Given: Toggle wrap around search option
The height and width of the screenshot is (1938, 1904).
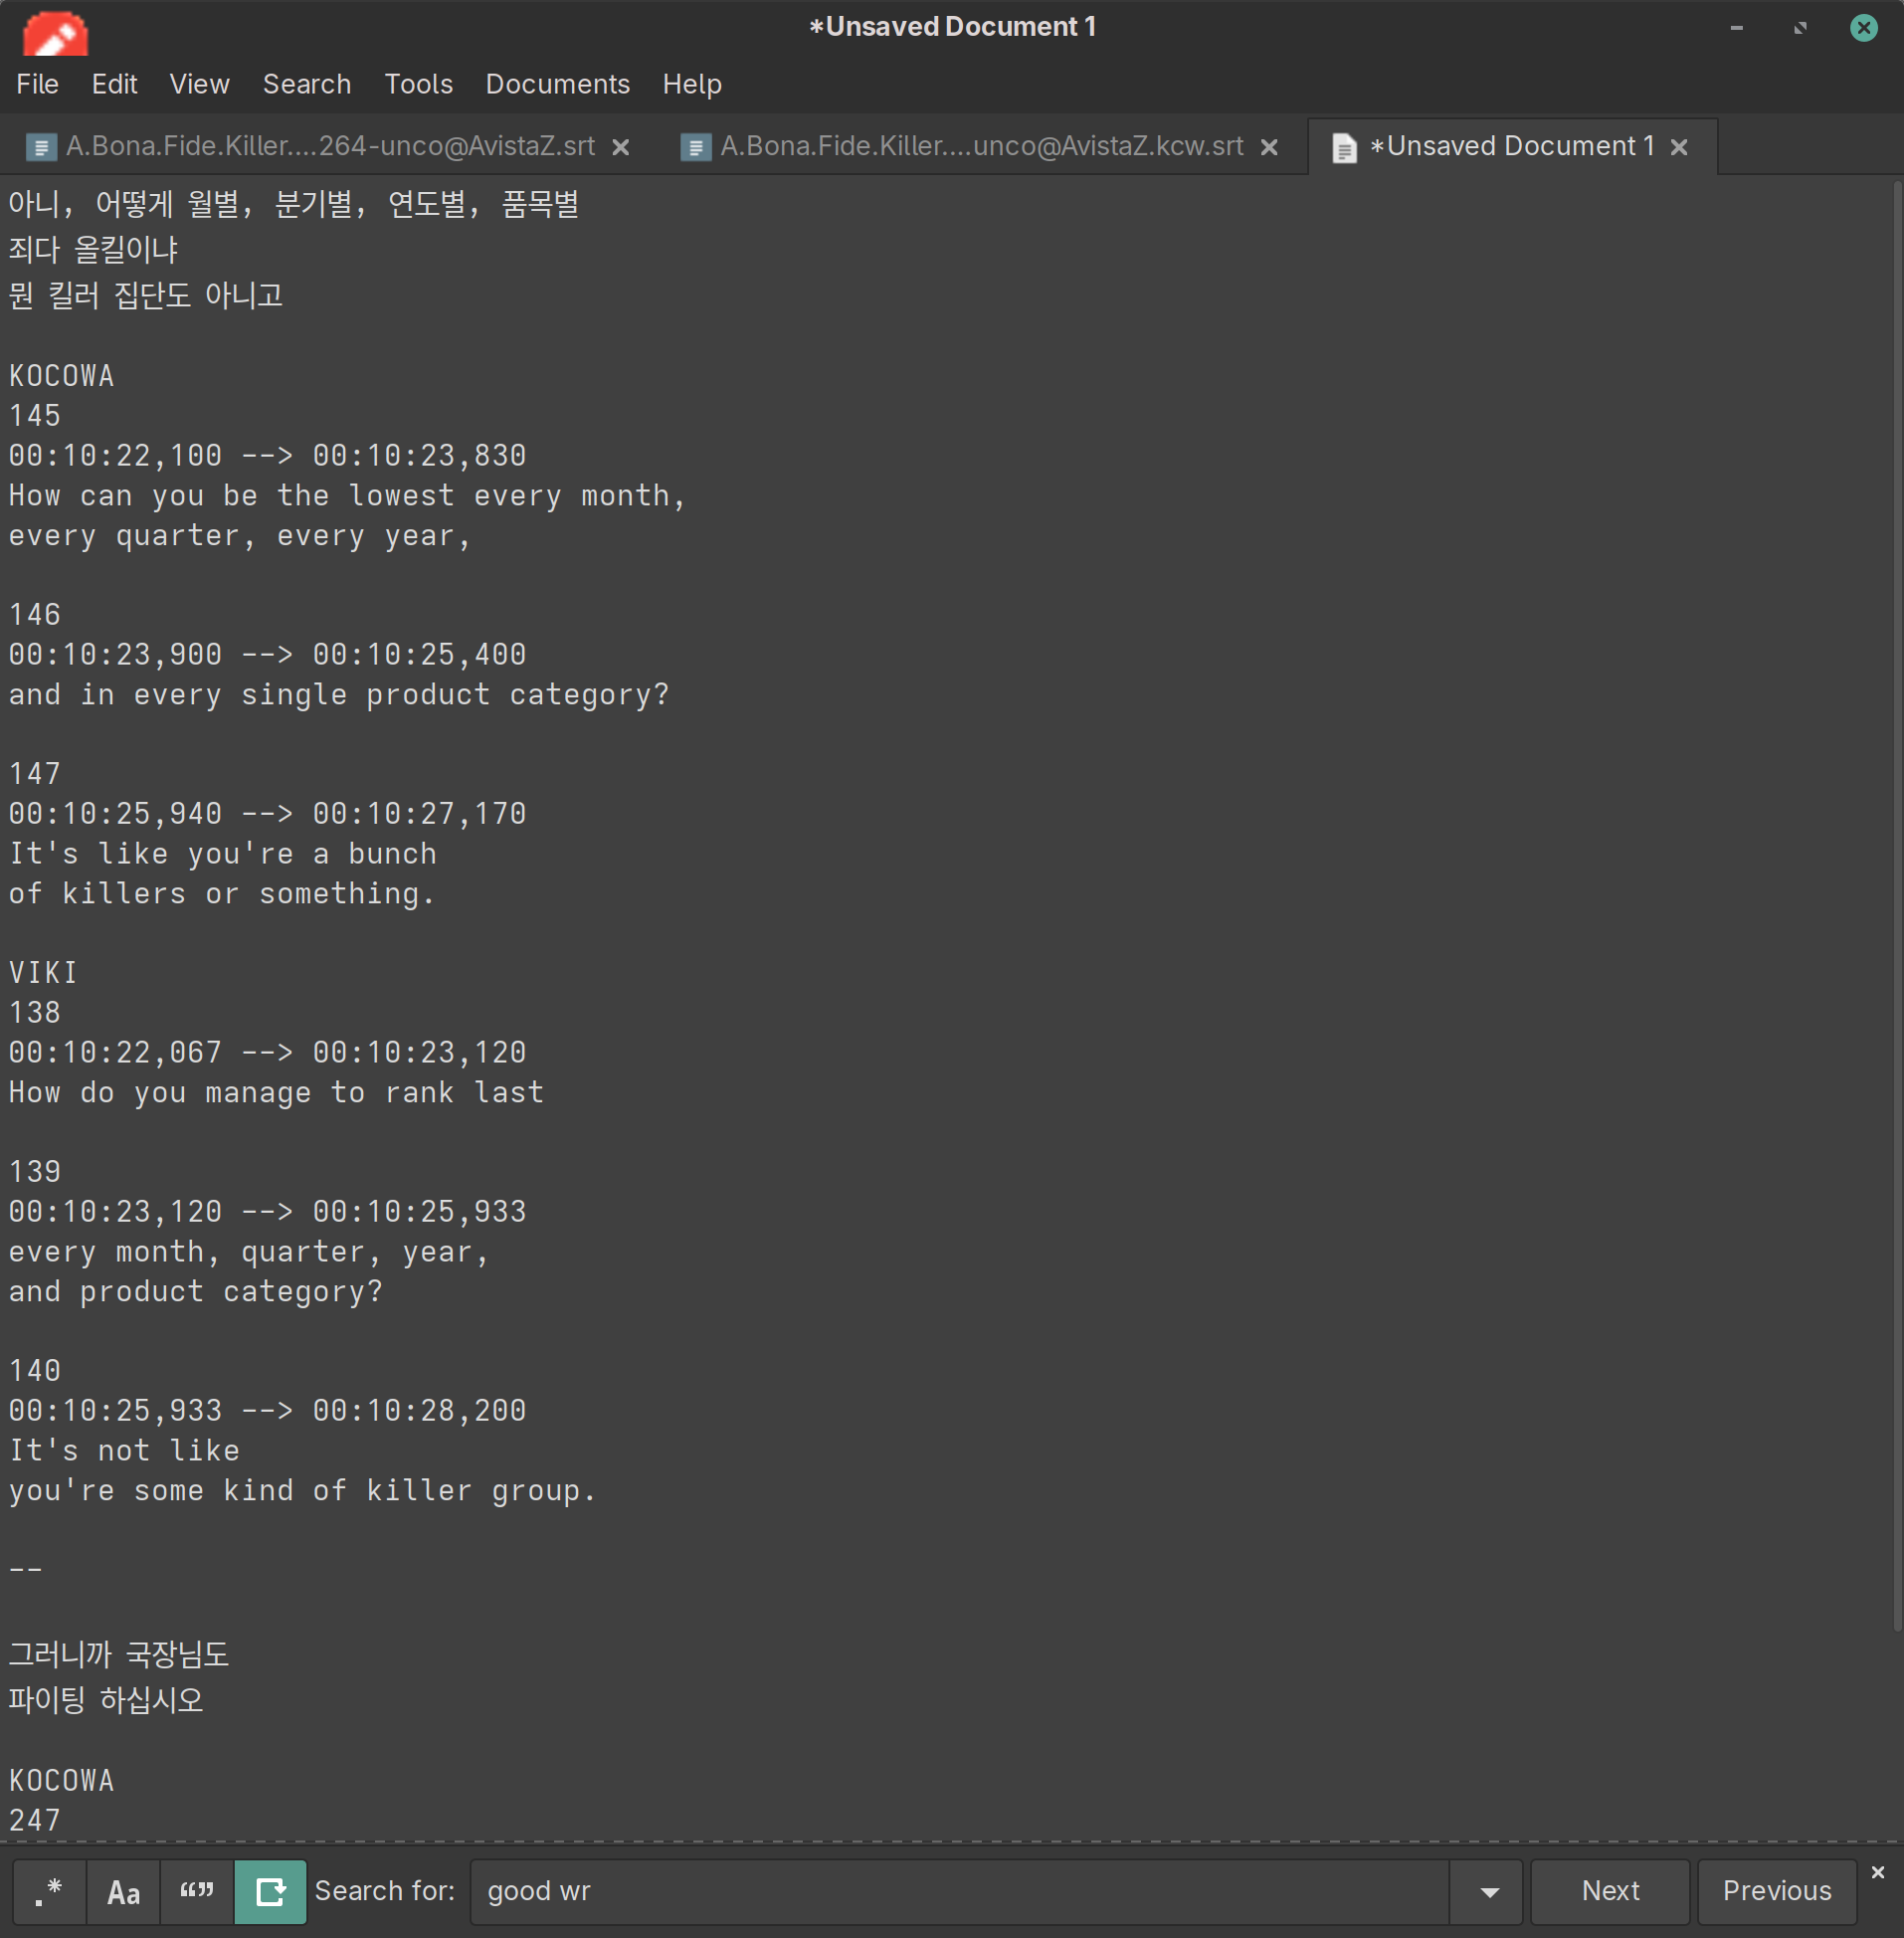Looking at the screenshot, I should (270, 1891).
